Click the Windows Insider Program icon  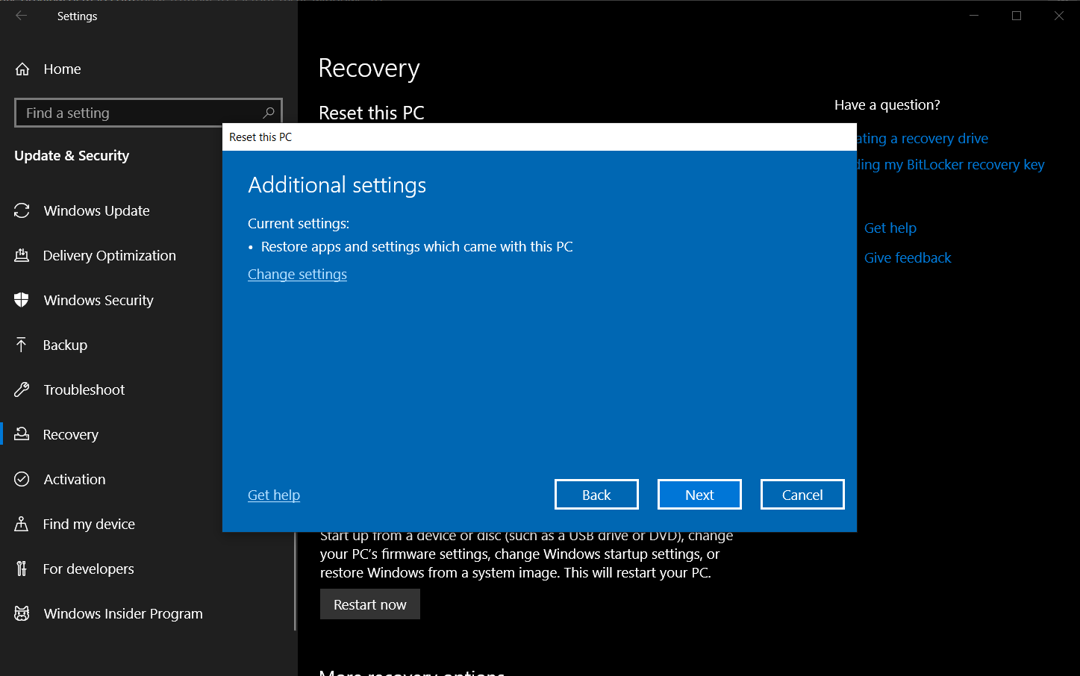click(21, 613)
